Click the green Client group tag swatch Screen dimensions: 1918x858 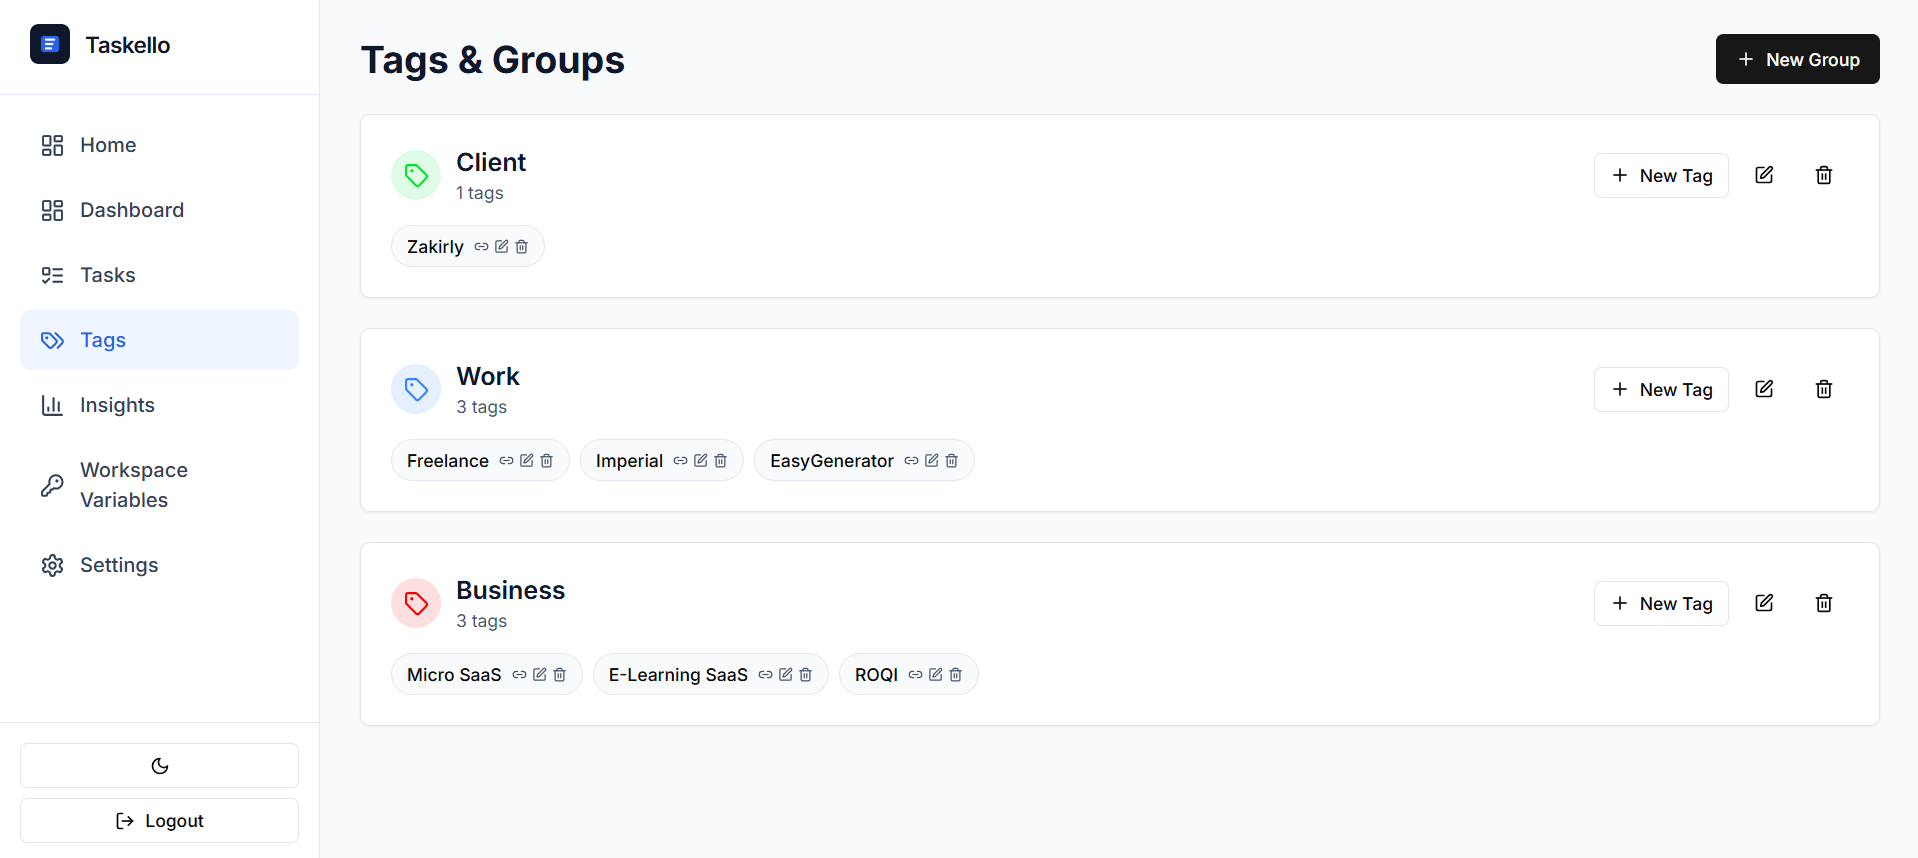pyautogui.click(x=416, y=175)
